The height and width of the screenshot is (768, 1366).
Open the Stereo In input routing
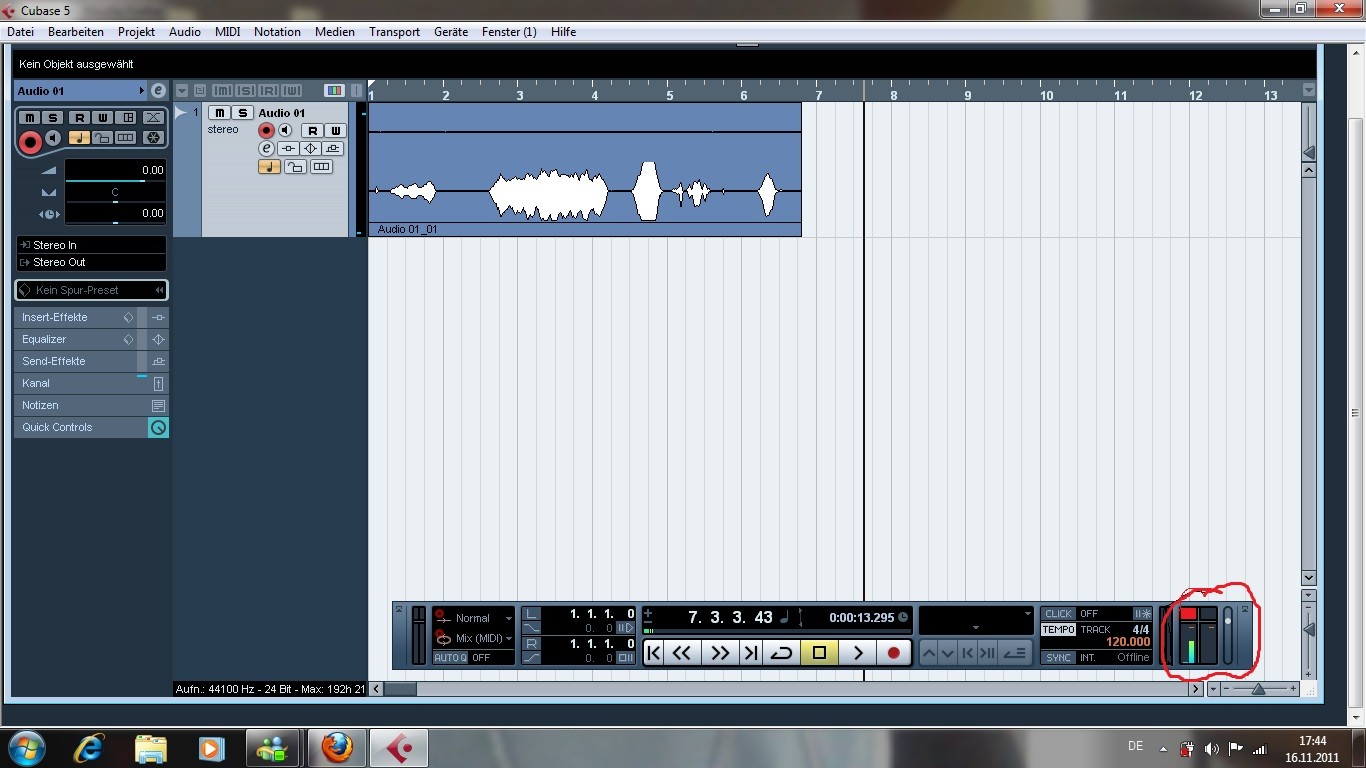91,245
